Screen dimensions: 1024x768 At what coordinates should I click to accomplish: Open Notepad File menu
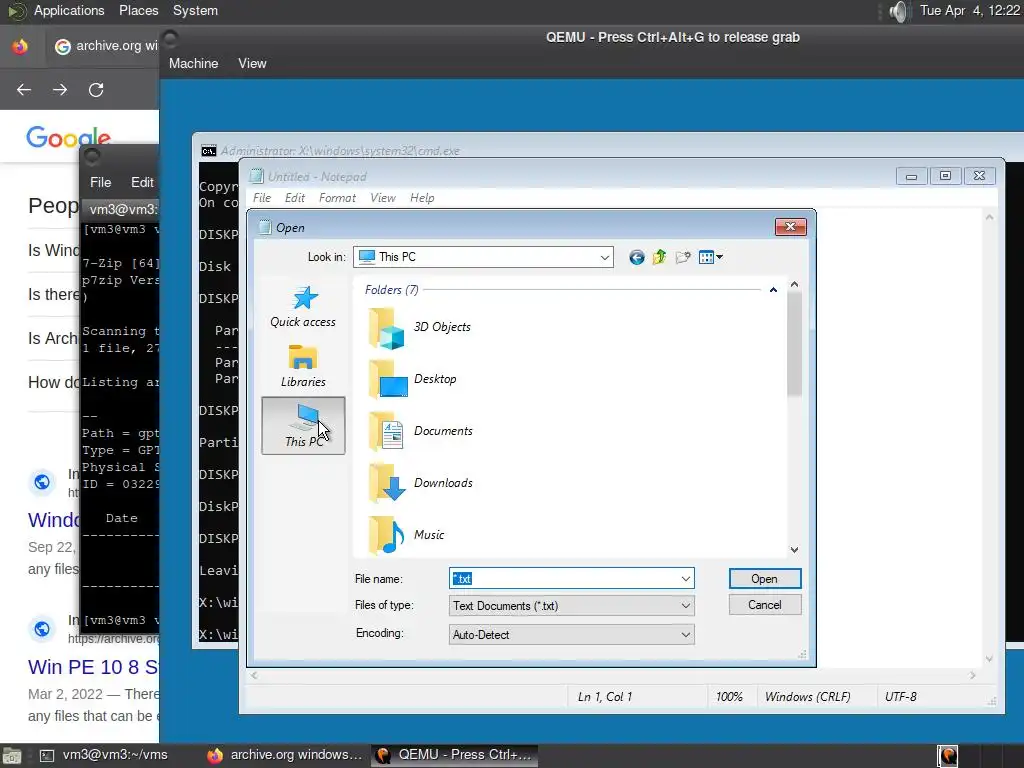[262, 198]
